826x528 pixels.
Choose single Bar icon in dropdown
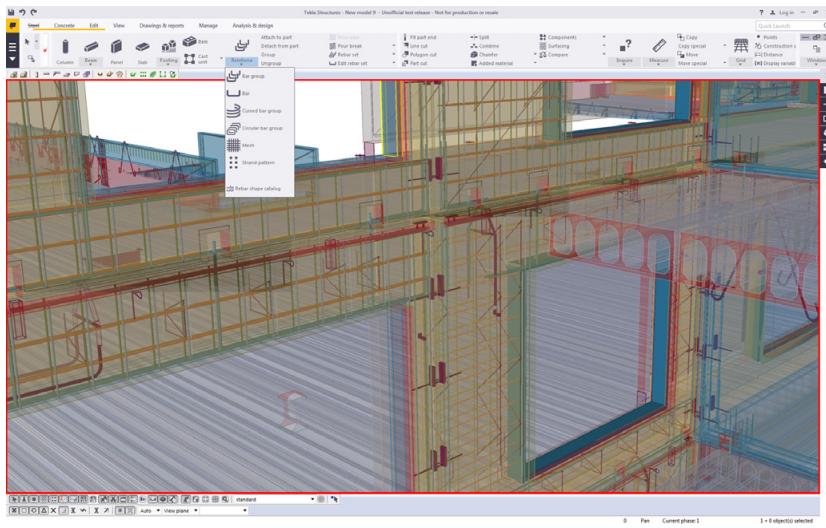tap(233, 93)
